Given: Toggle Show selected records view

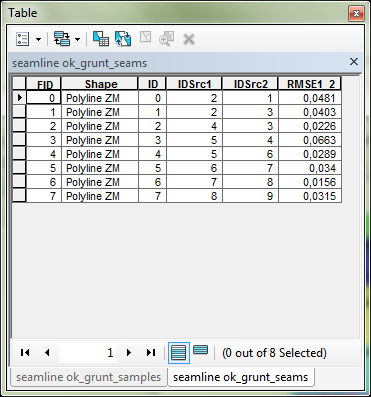Looking at the screenshot, I should click(200, 350).
